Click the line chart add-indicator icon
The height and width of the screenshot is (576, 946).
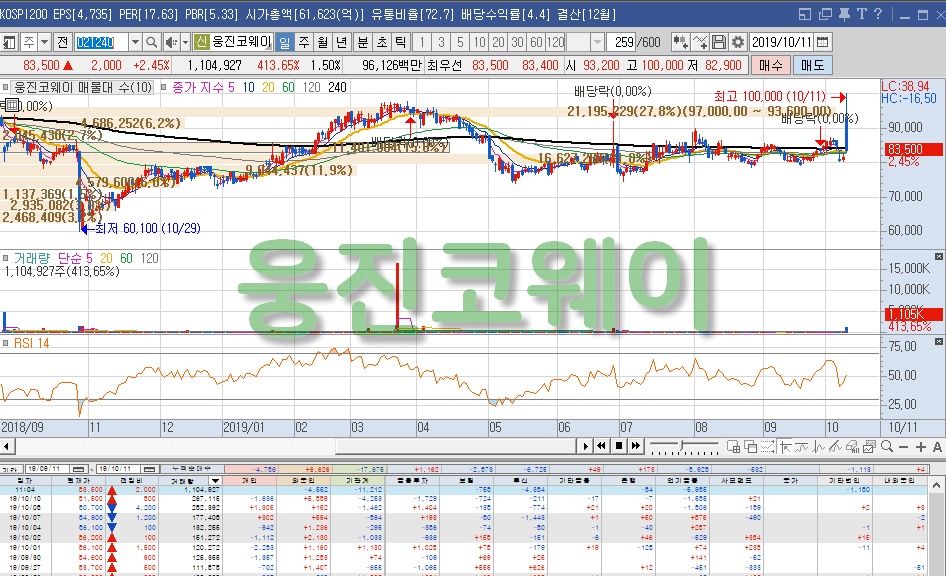[699, 42]
